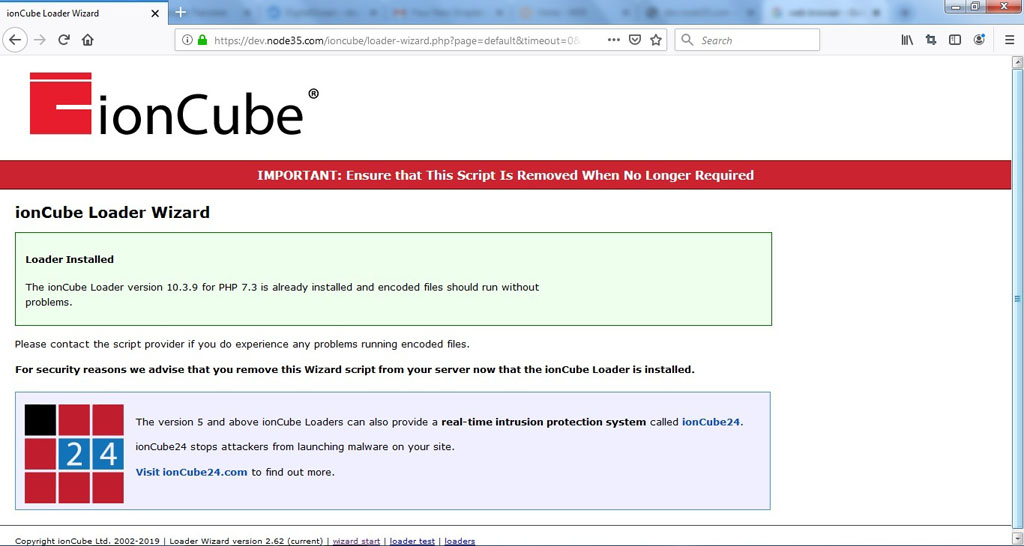
Task: Bookmark this page with star icon
Action: click(x=656, y=40)
